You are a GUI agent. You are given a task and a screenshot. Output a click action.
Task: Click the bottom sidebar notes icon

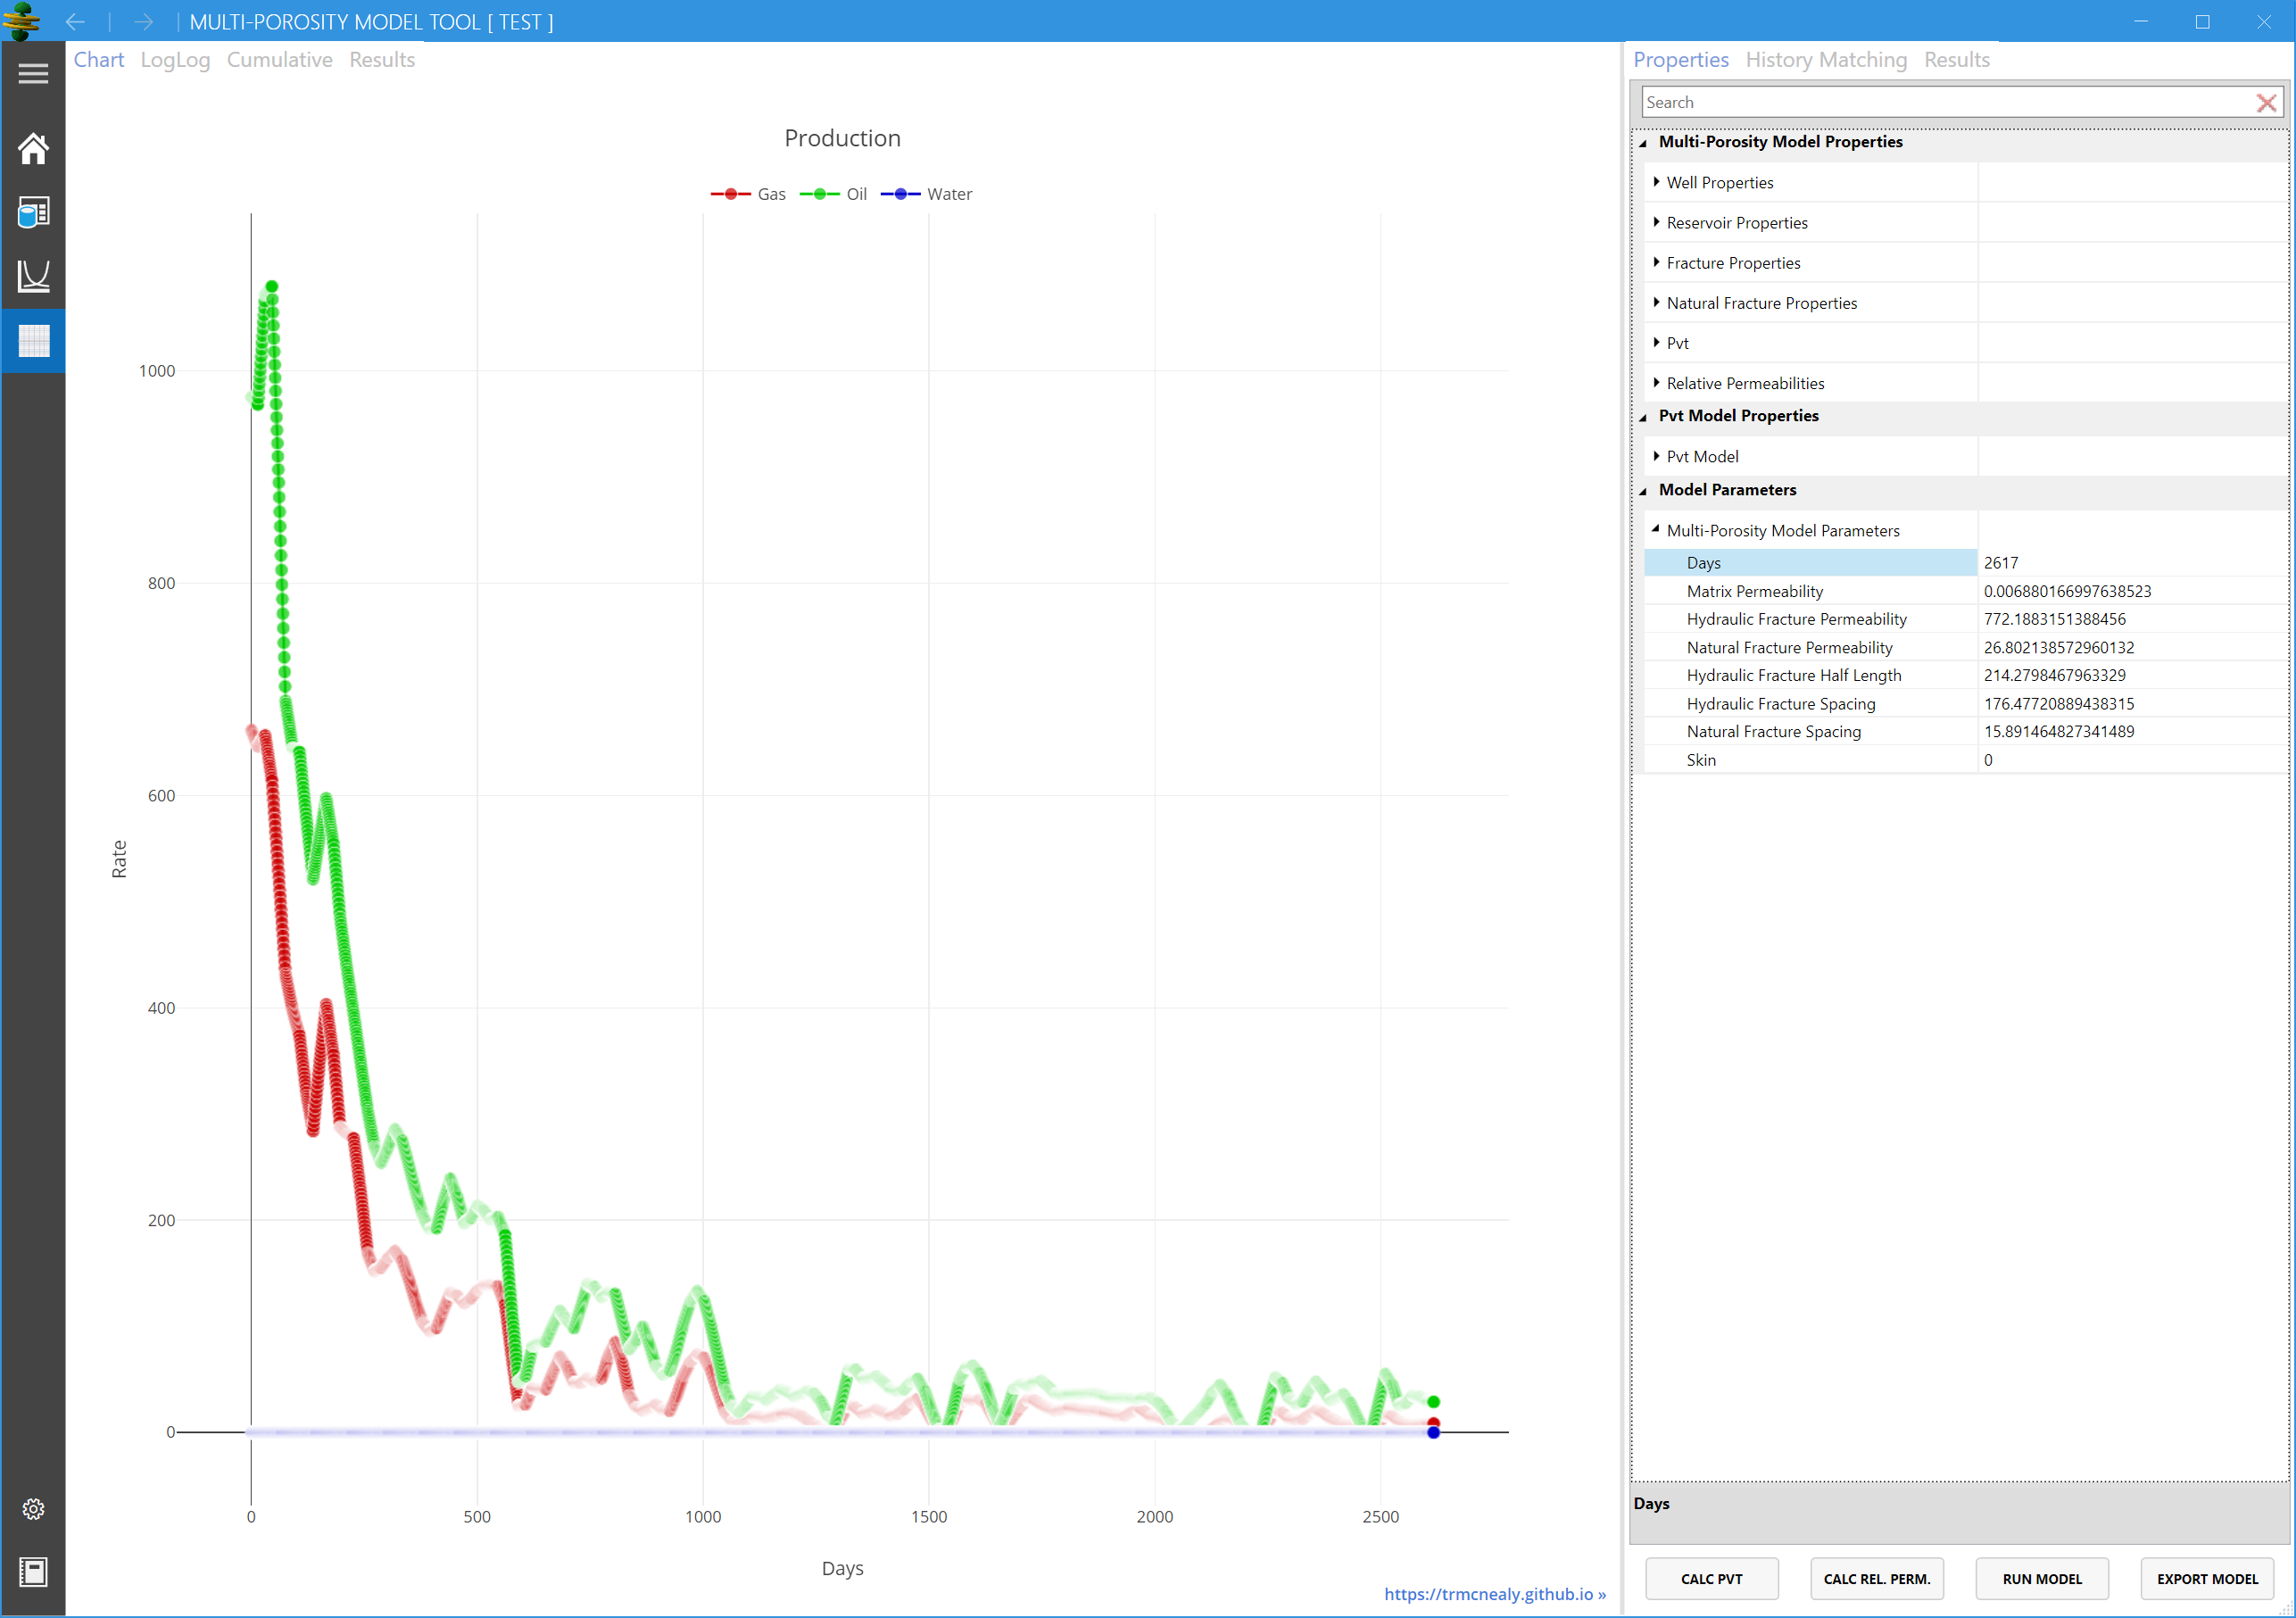click(33, 1571)
